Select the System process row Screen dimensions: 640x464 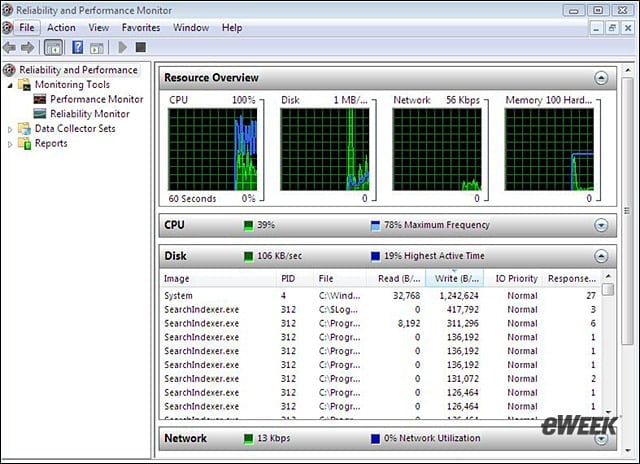click(x=380, y=295)
